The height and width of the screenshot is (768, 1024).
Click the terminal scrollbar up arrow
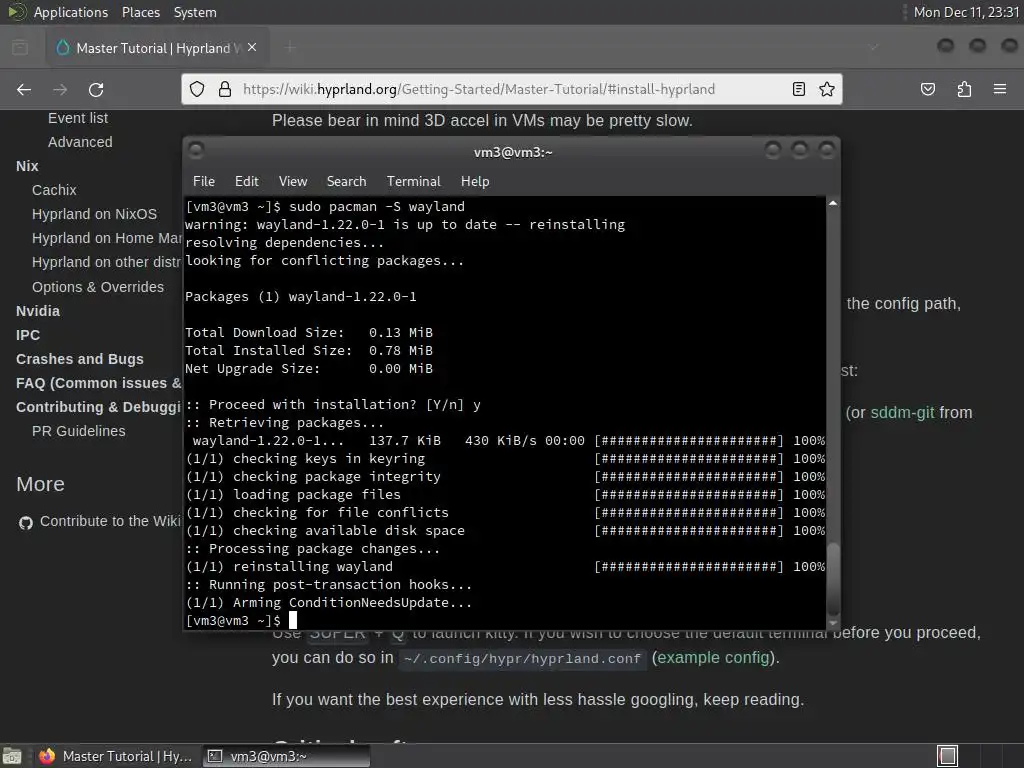(833, 204)
